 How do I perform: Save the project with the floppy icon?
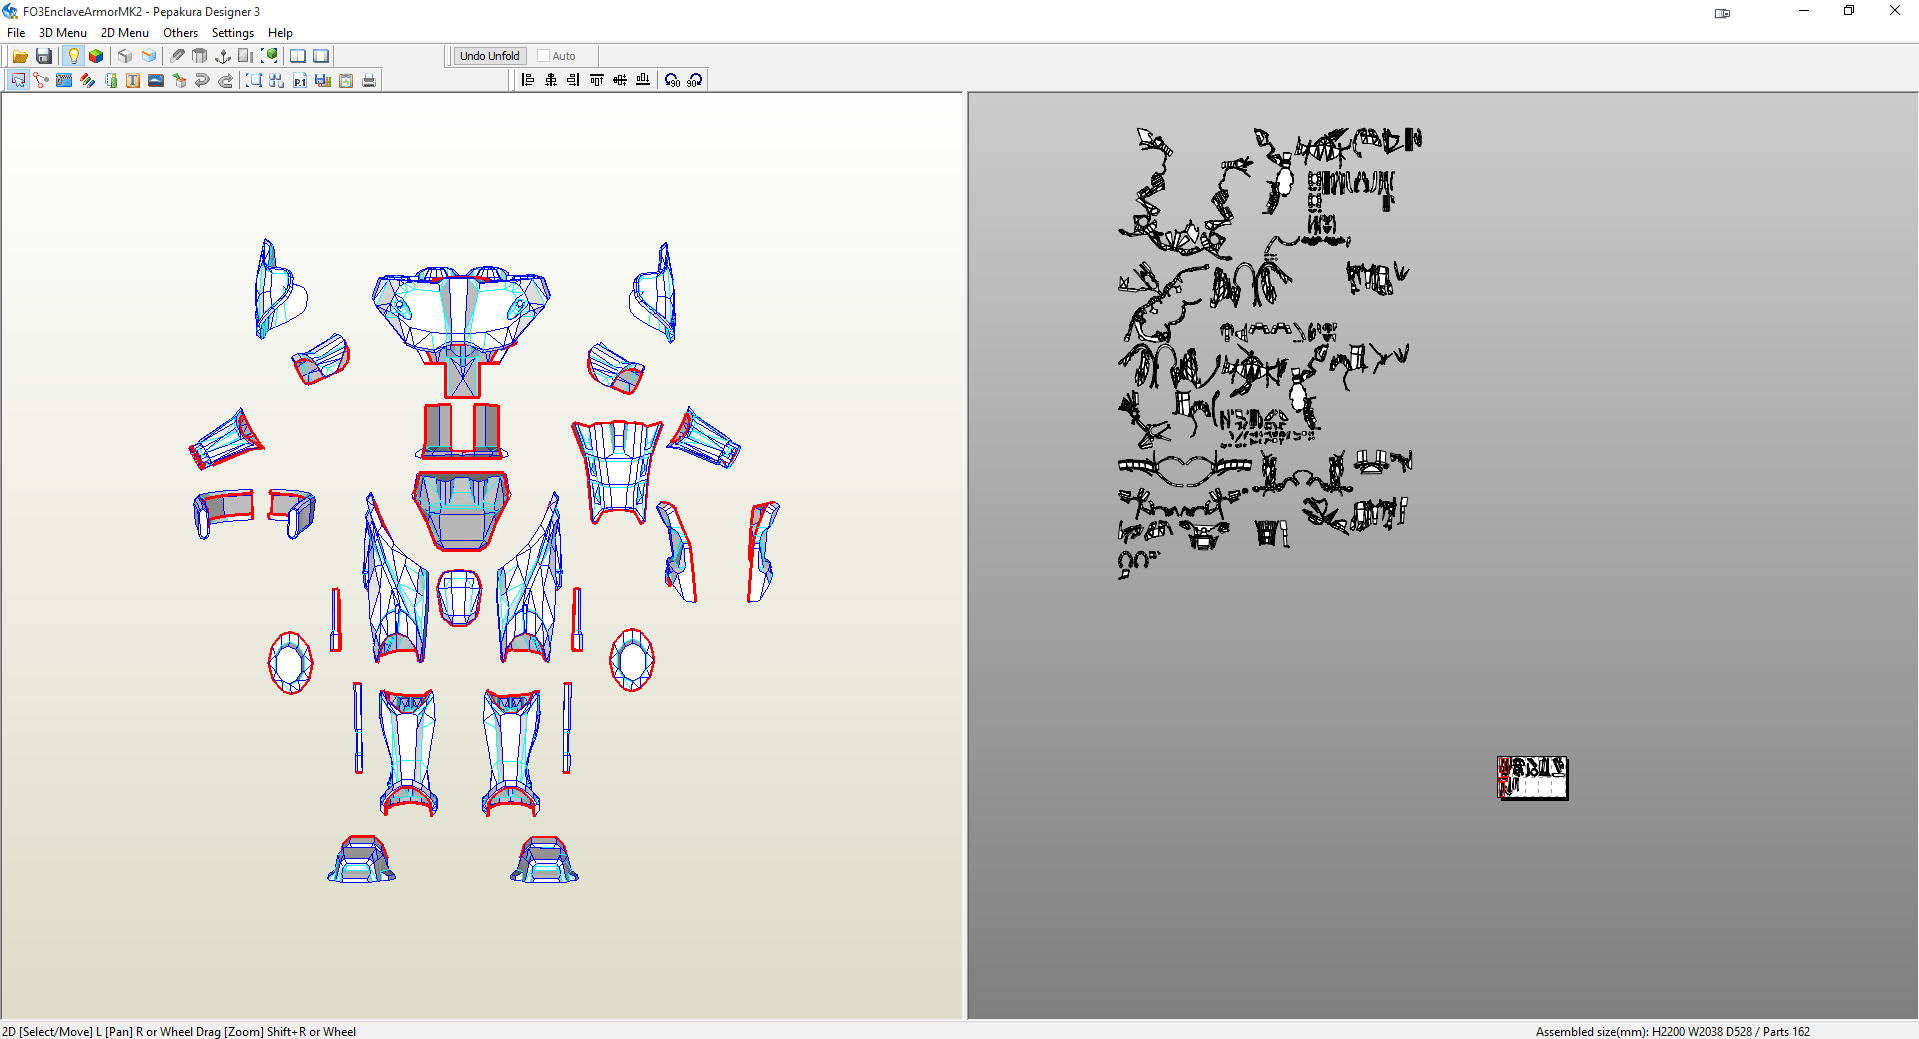pos(44,56)
